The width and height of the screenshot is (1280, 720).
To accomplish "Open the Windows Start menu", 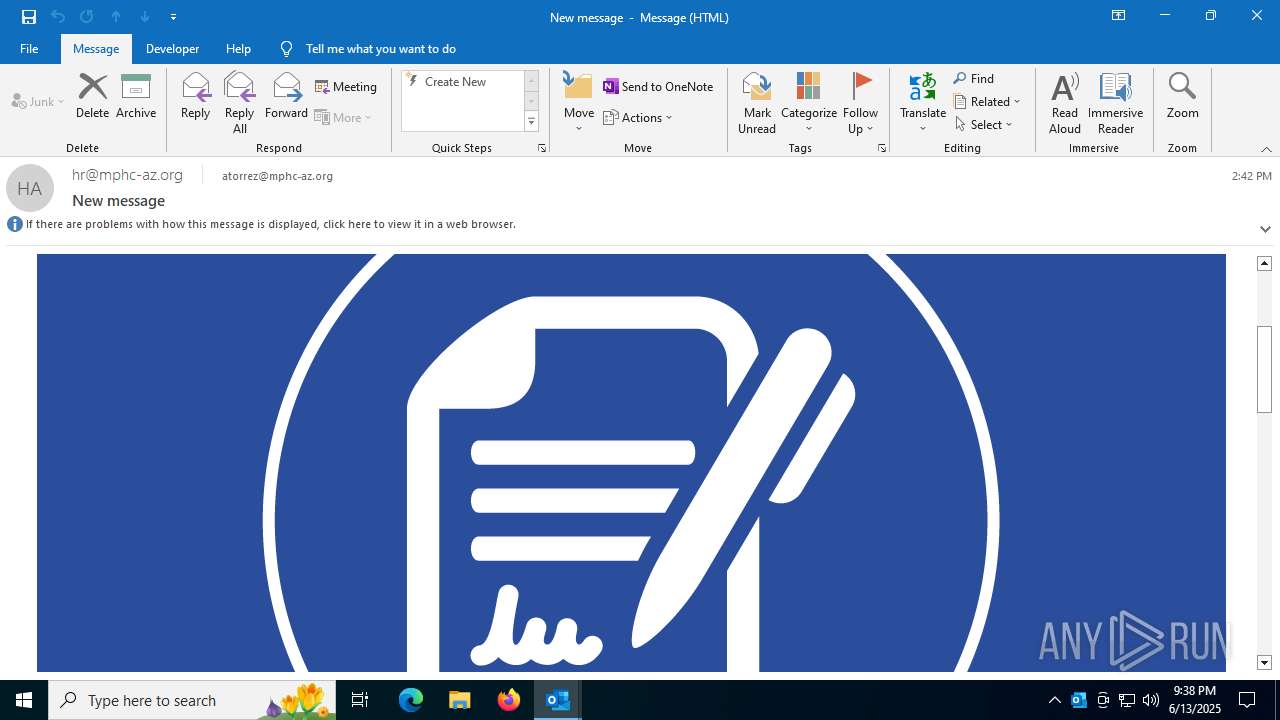I will pos(24,700).
